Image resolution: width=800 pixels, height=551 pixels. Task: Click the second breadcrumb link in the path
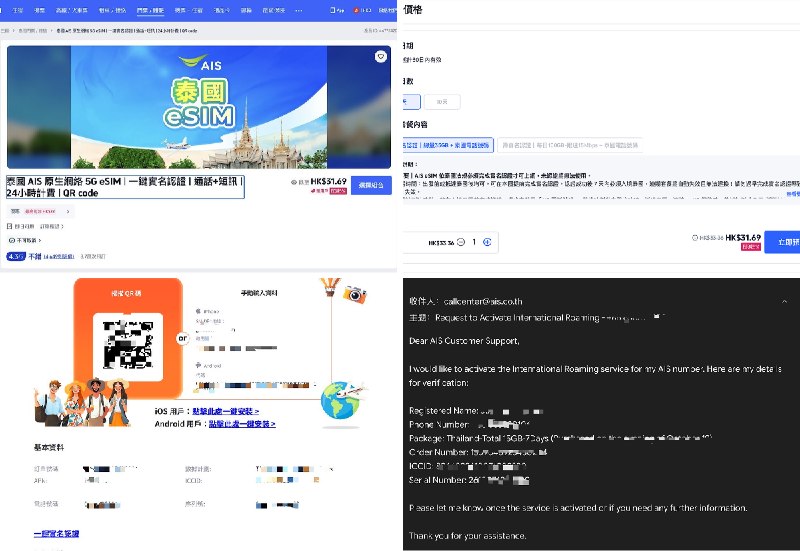click(32, 31)
